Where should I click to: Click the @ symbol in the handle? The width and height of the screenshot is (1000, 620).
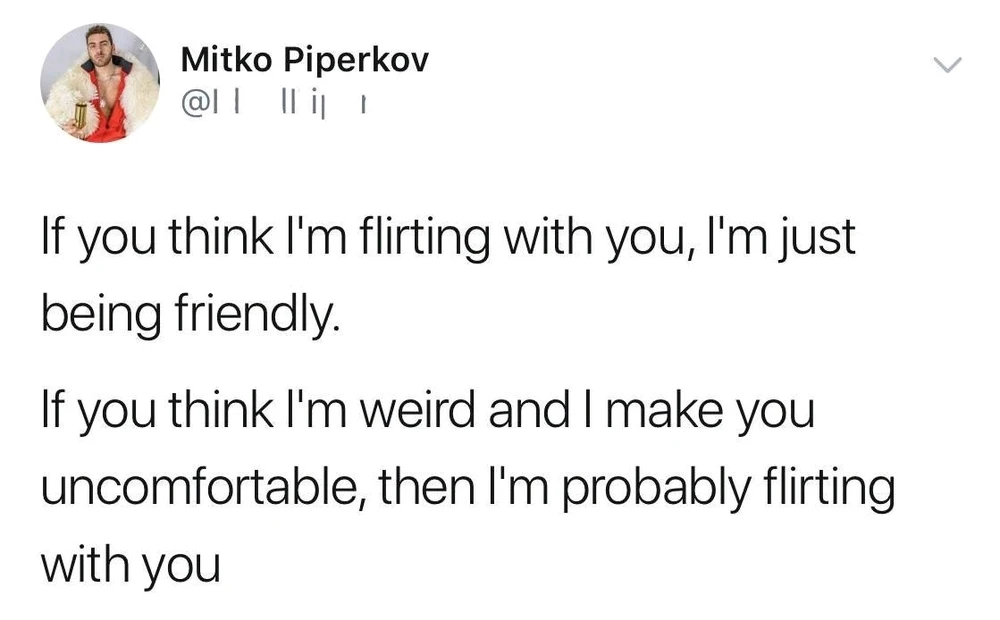pyautogui.click(x=192, y=102)
